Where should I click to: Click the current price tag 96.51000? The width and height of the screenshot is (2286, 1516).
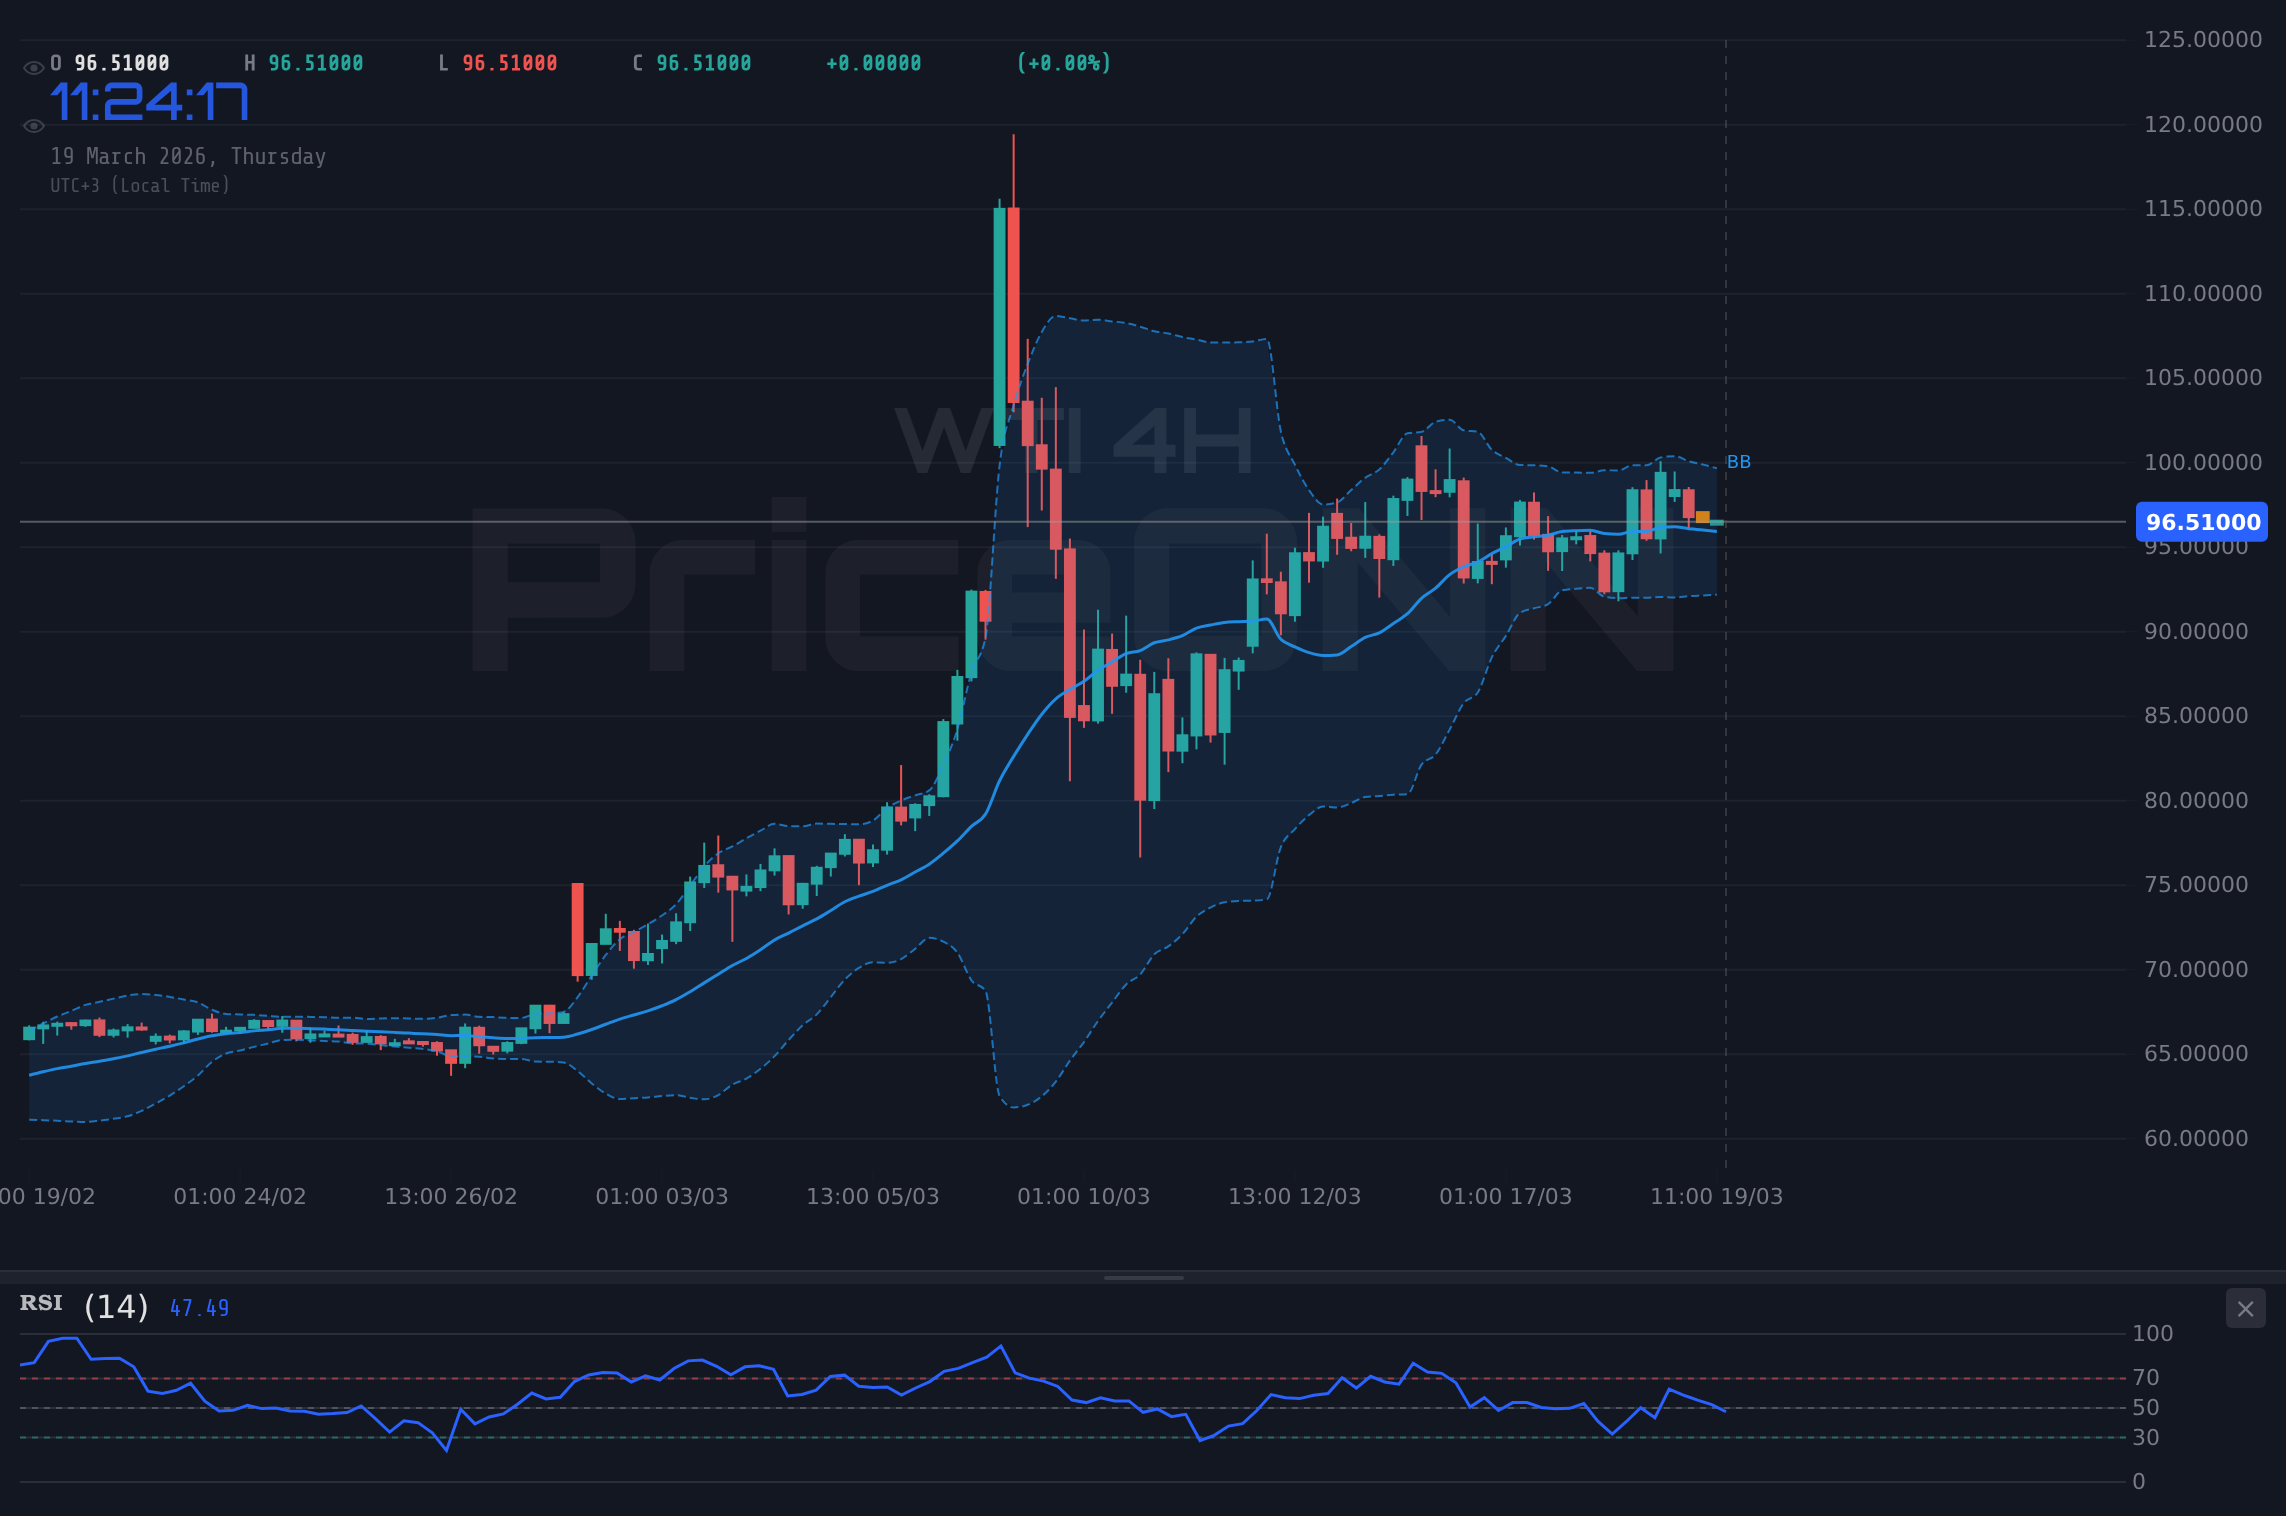click(2201, 522)
